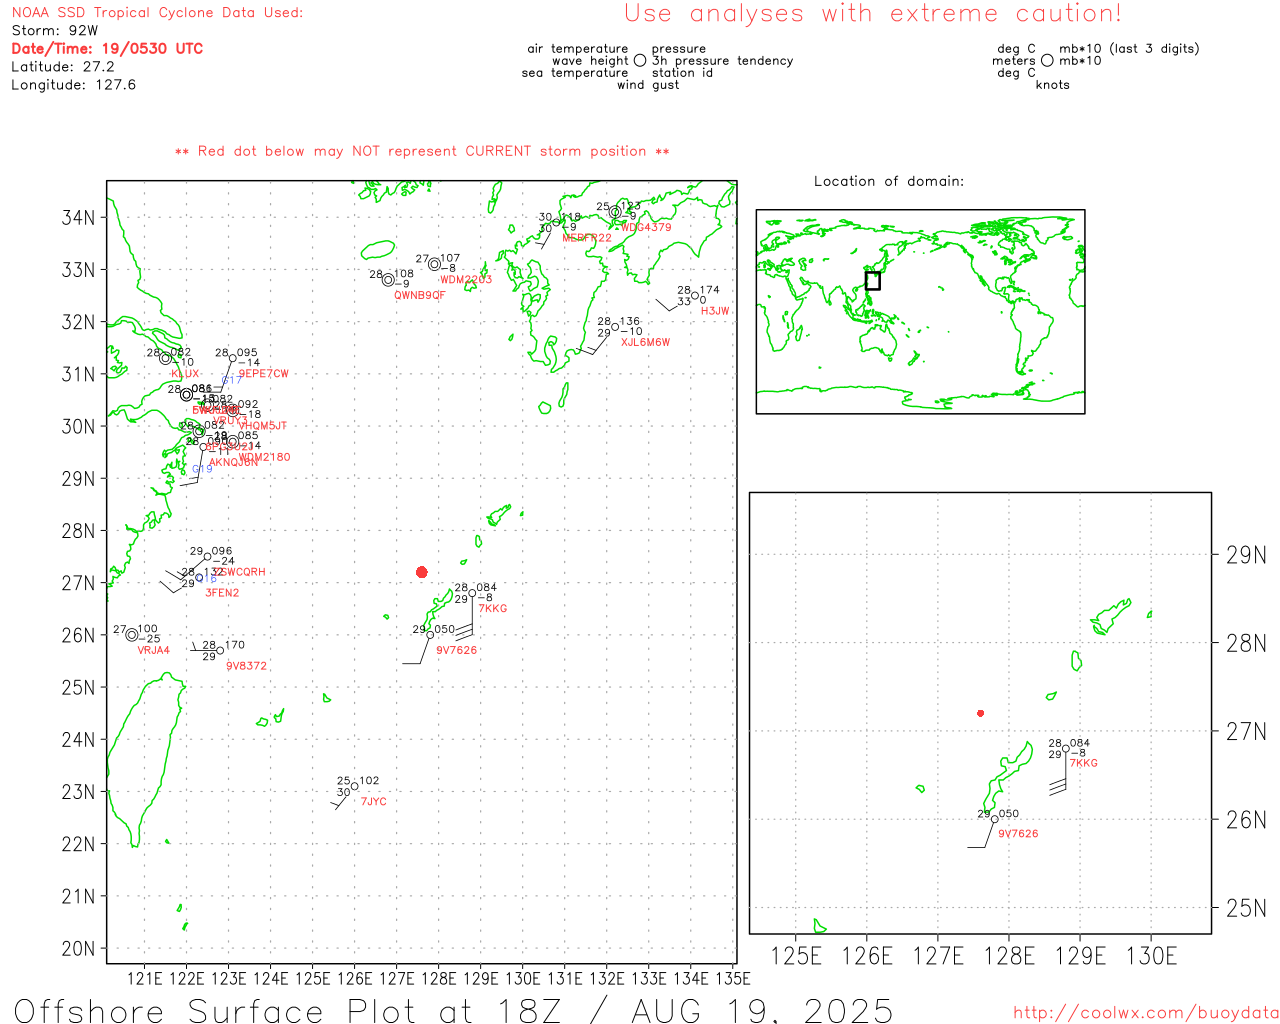This screenshot has width=1280, height=1024.
Task: Click the station ID 7JYC
Action: click(373, 802)
